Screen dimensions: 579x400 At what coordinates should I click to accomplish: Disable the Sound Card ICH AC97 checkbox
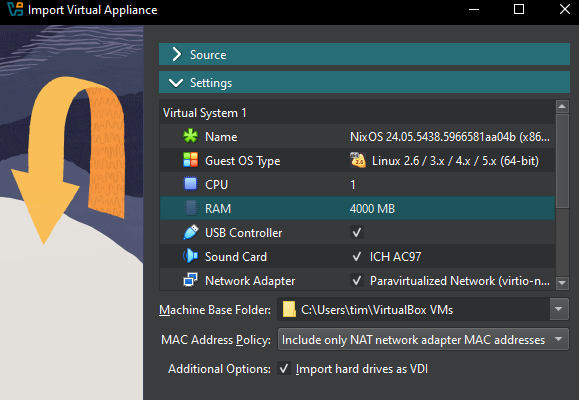click(x=357, y=257)
